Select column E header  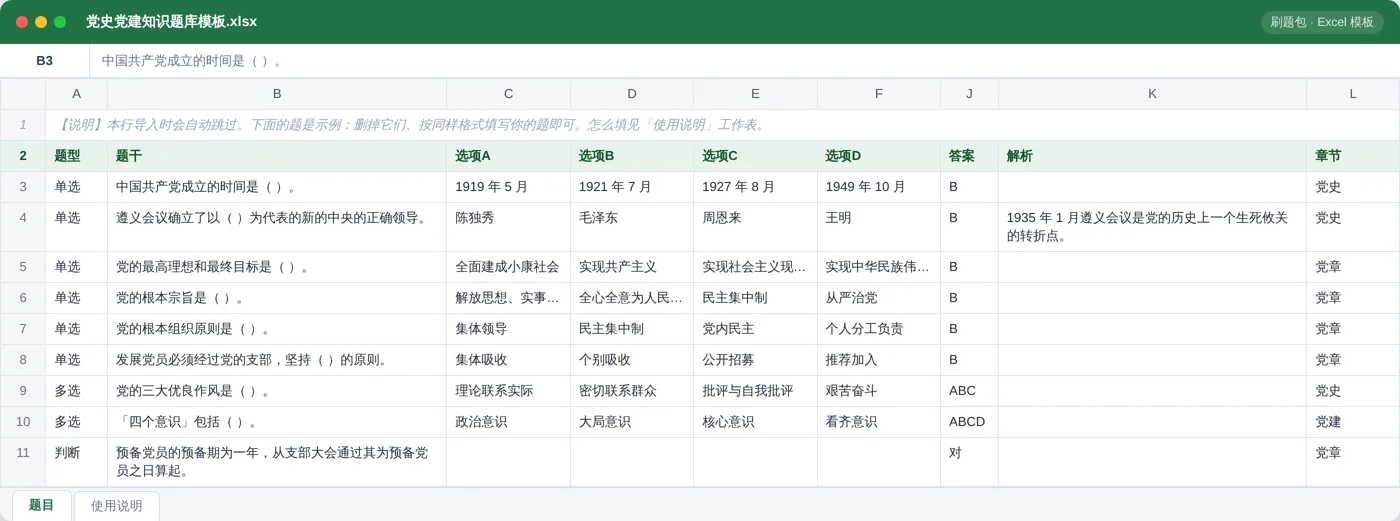point(755,94)
